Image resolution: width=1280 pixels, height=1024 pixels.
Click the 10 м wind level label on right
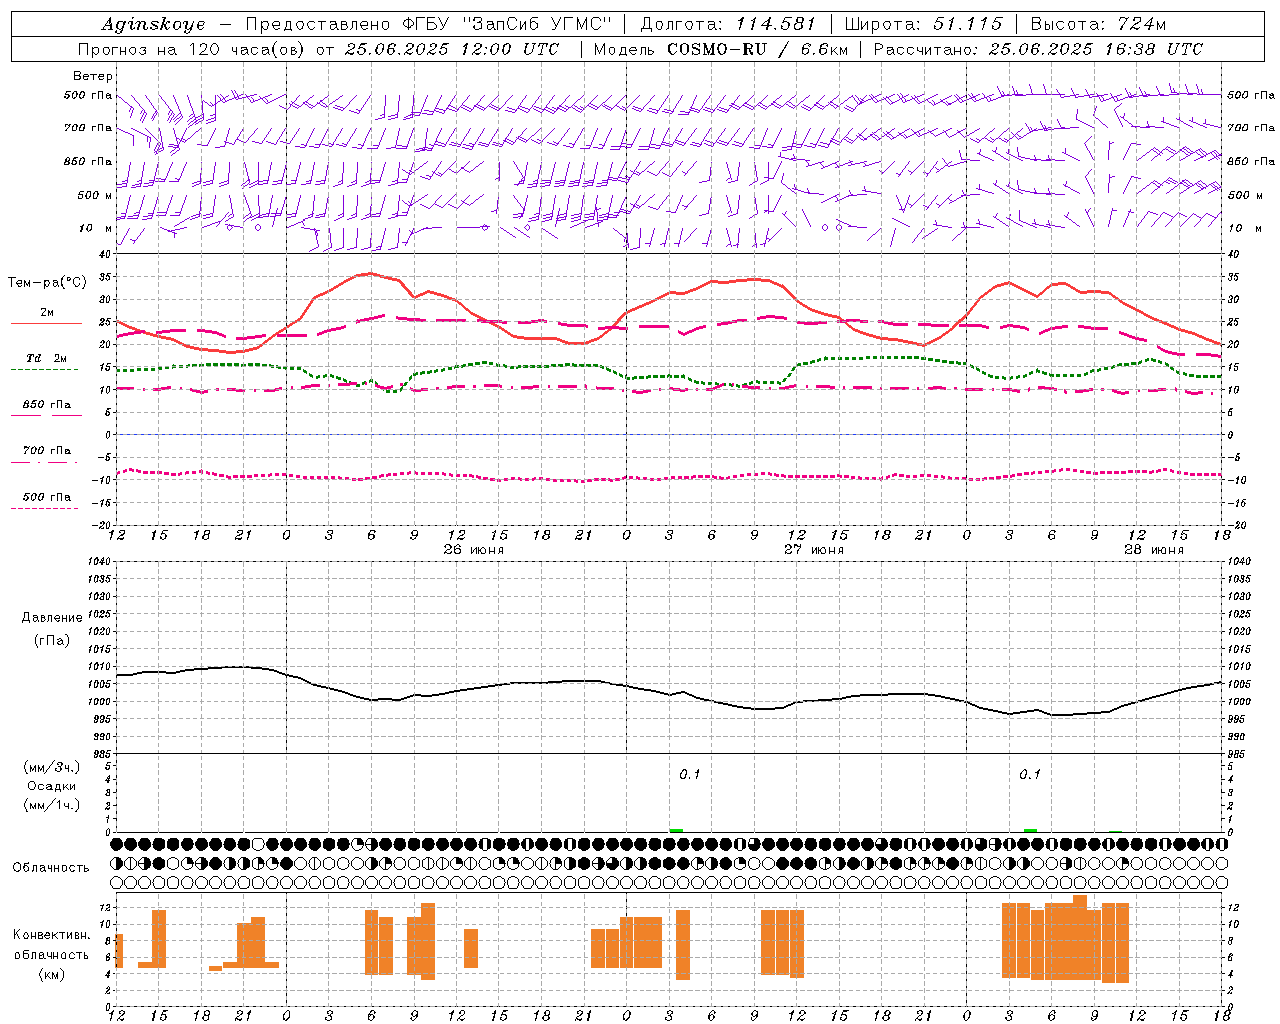tap(1244, 228)
